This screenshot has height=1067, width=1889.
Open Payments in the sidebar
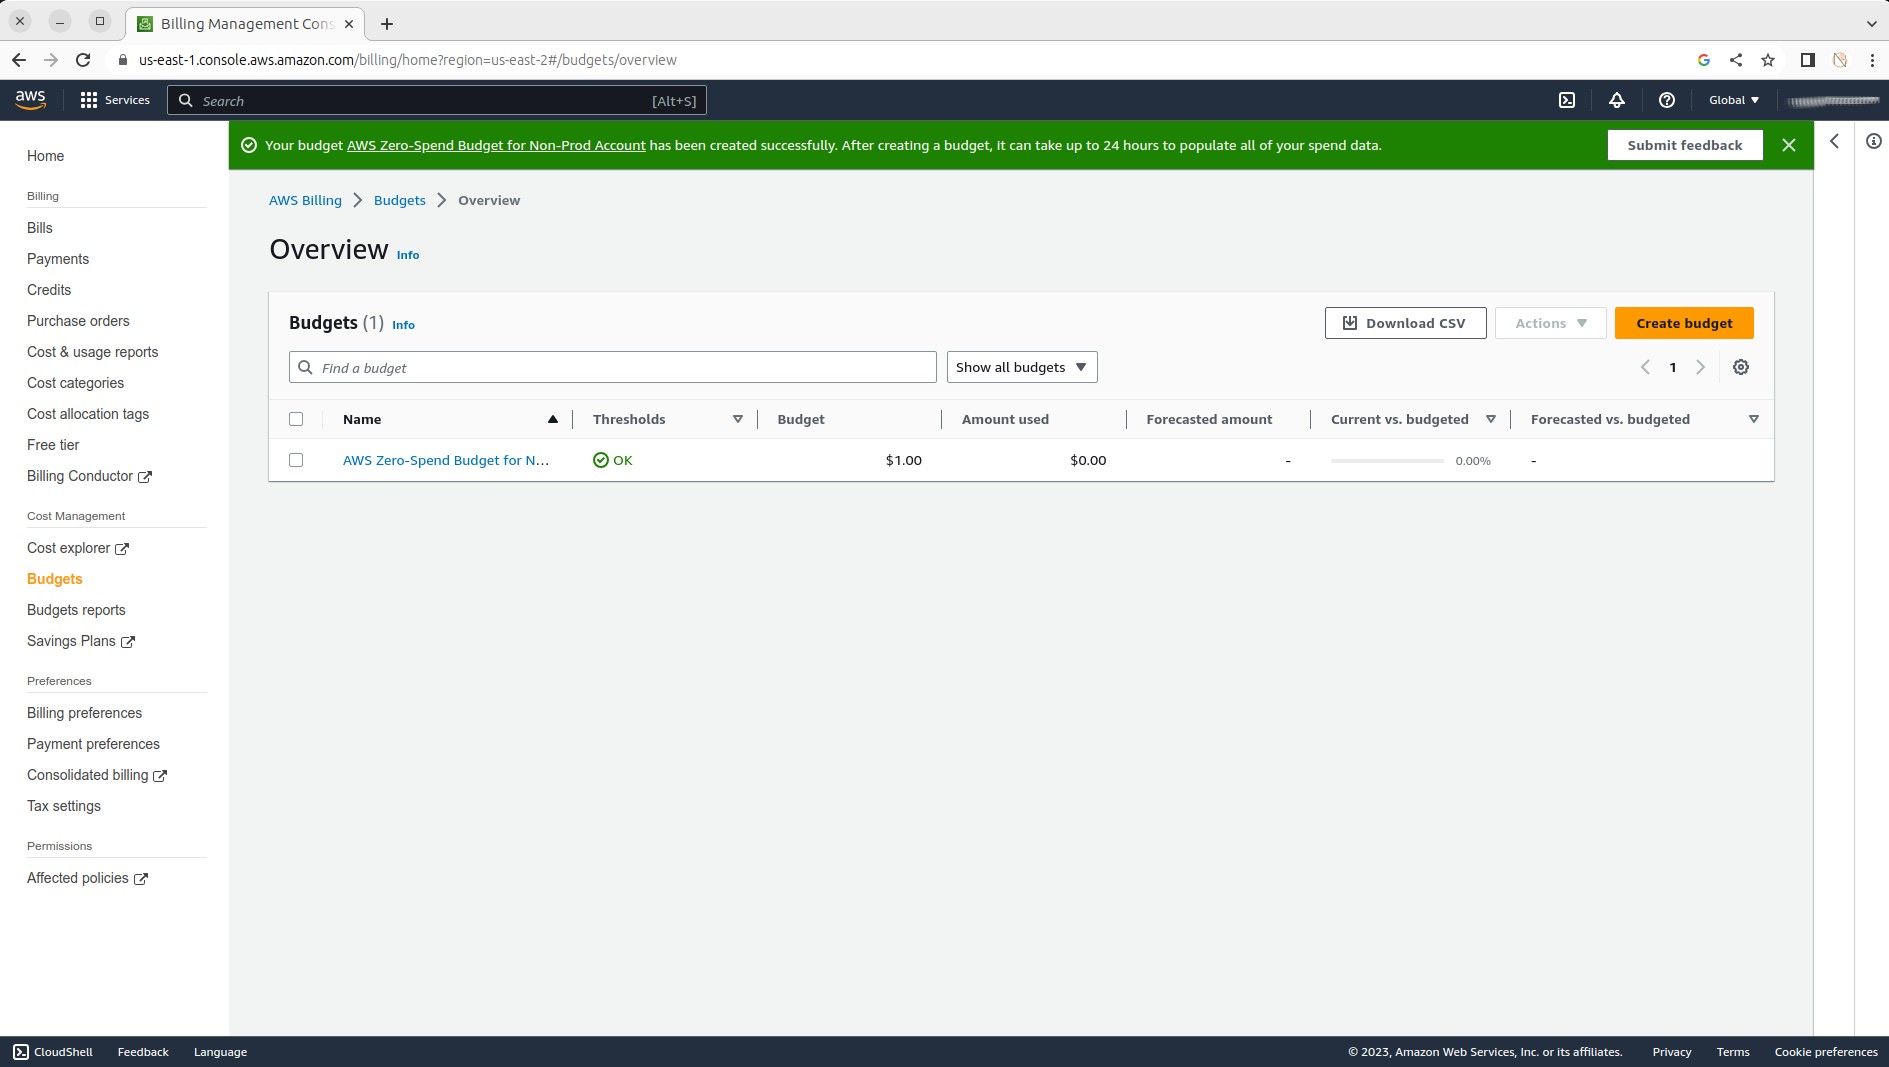click(58, 259)
